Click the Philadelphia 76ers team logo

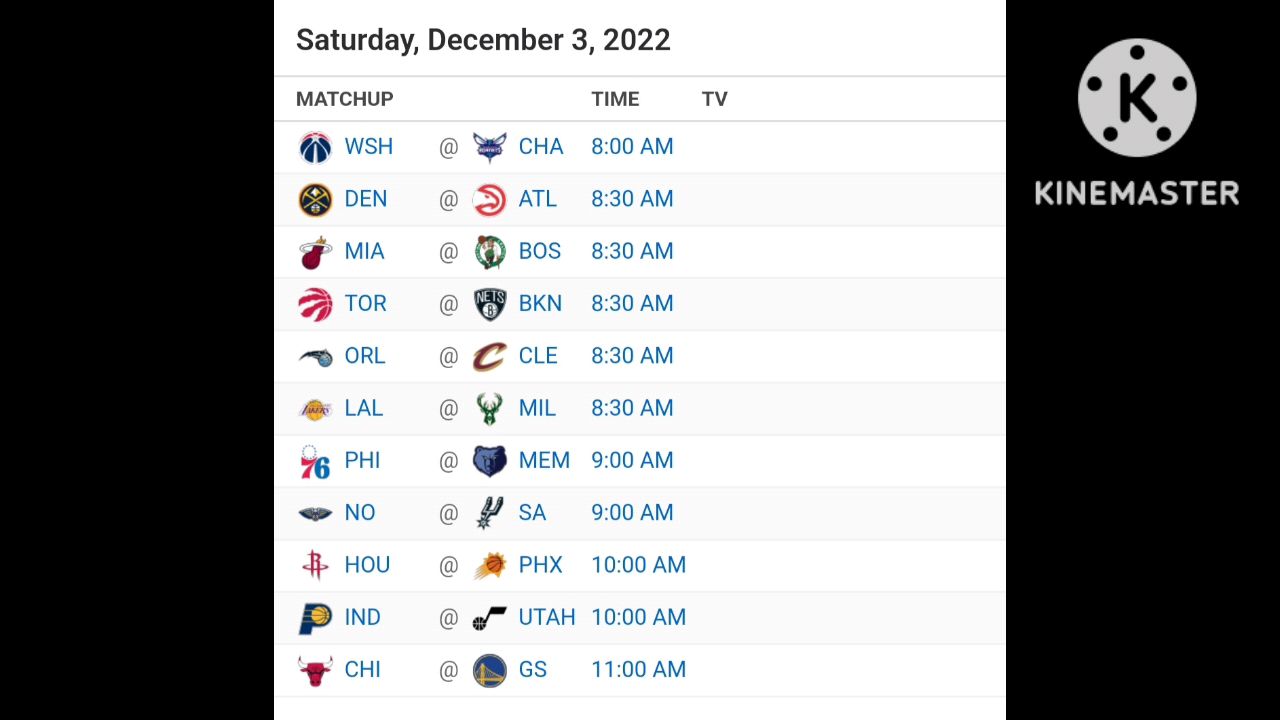(x=315, y=461)
